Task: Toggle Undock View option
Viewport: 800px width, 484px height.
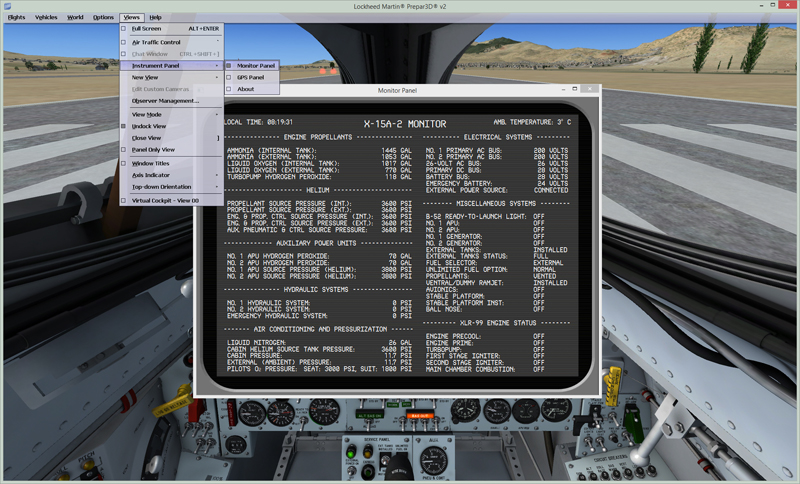Action: [x=171, y=126]
